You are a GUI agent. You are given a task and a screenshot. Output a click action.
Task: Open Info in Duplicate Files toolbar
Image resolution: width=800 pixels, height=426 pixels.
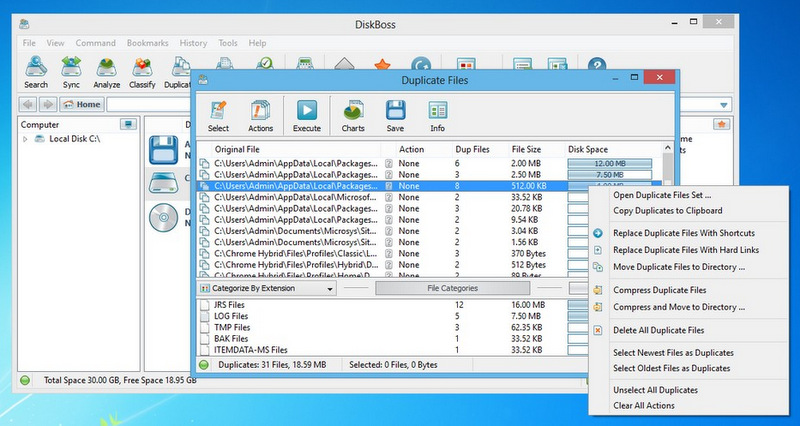pos(437,116)
